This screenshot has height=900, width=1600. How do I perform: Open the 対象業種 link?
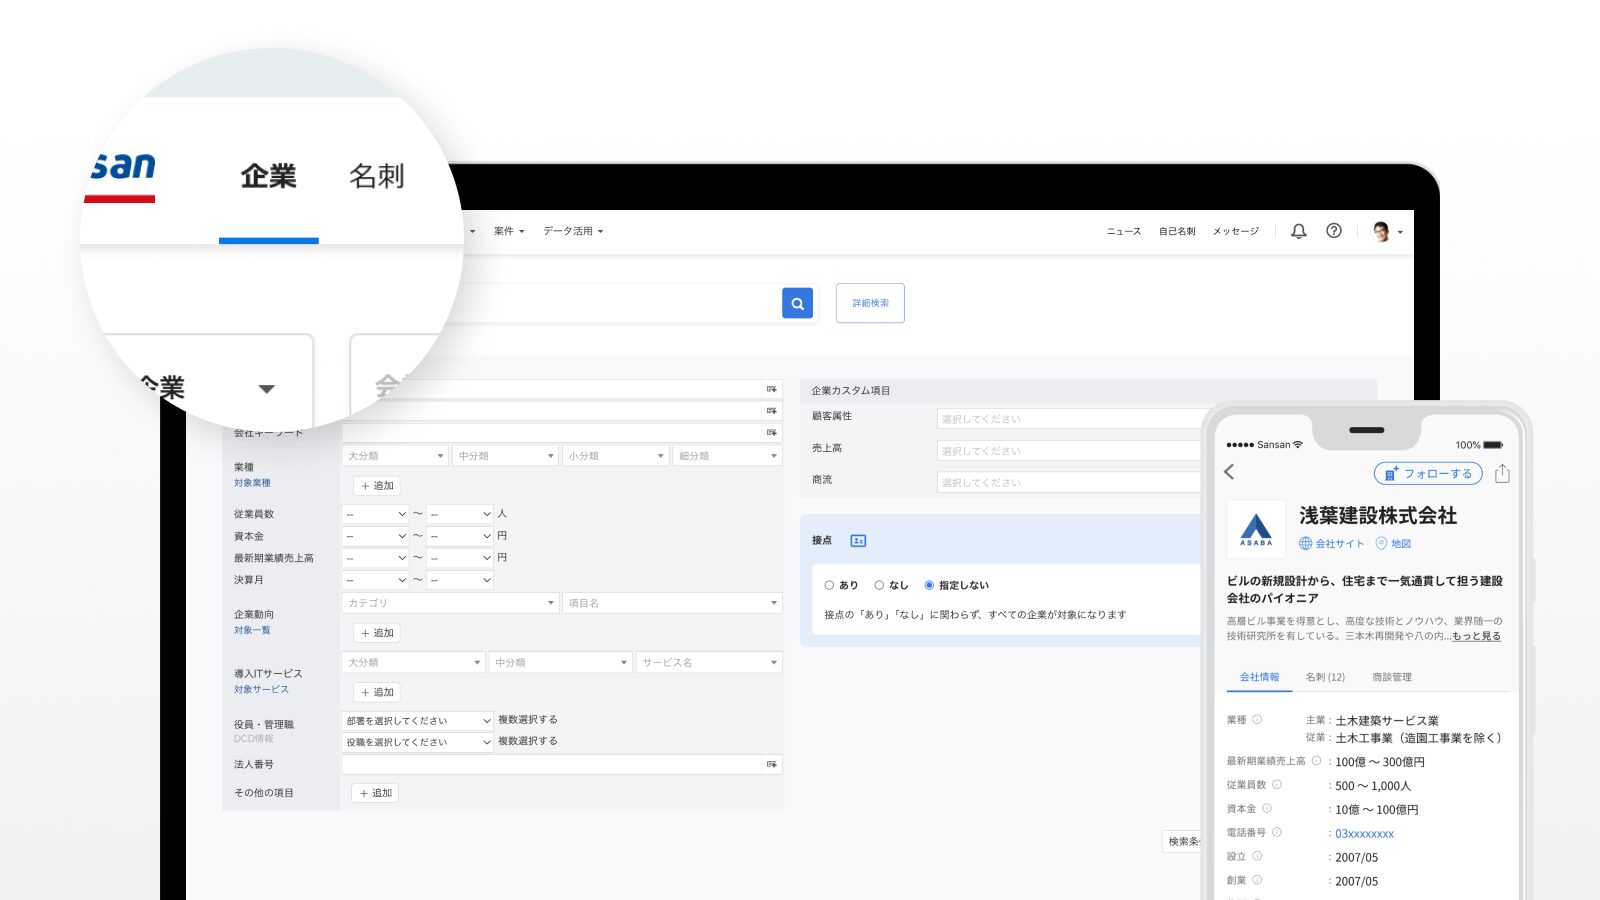252,484
